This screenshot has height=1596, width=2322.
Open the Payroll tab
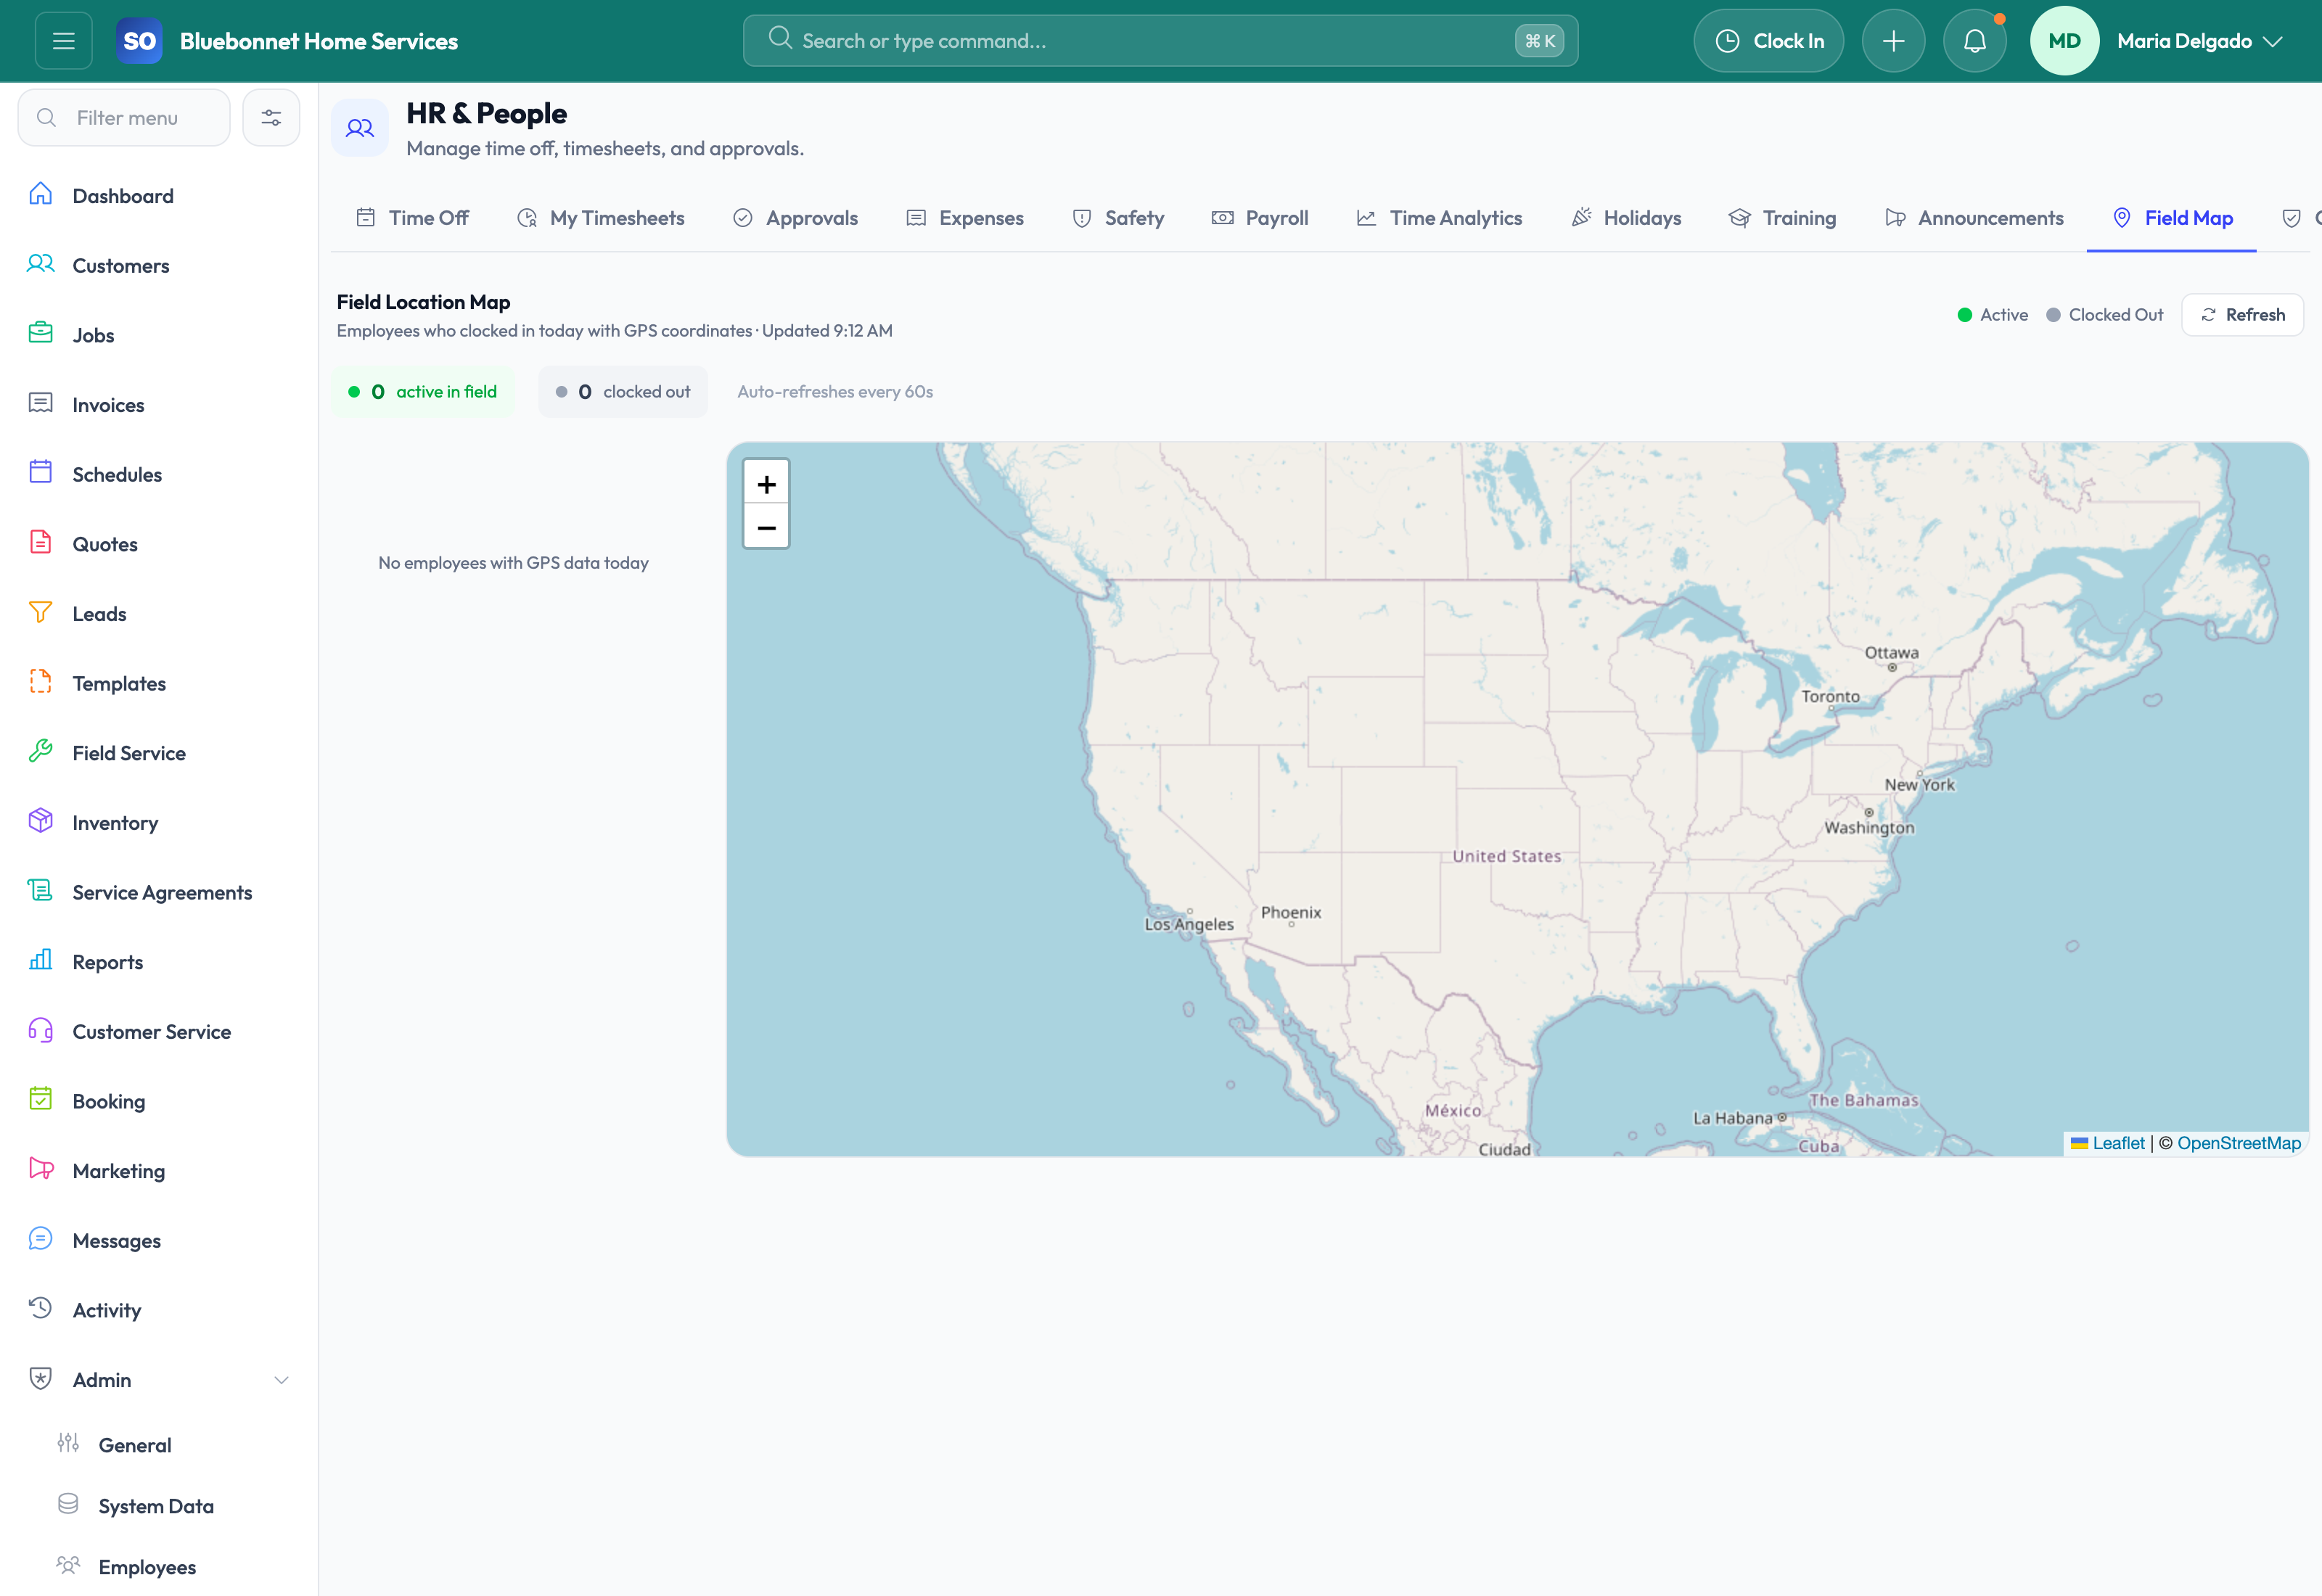pos(1260,218)
